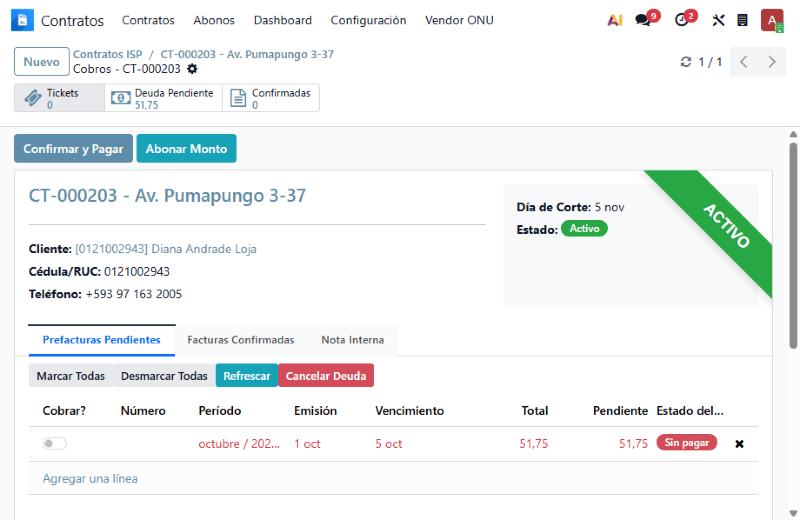The width and height of the screenshot is (800, 520).
Task: Open the activities clock icon with 2 badge
Action: click(682, 20)
